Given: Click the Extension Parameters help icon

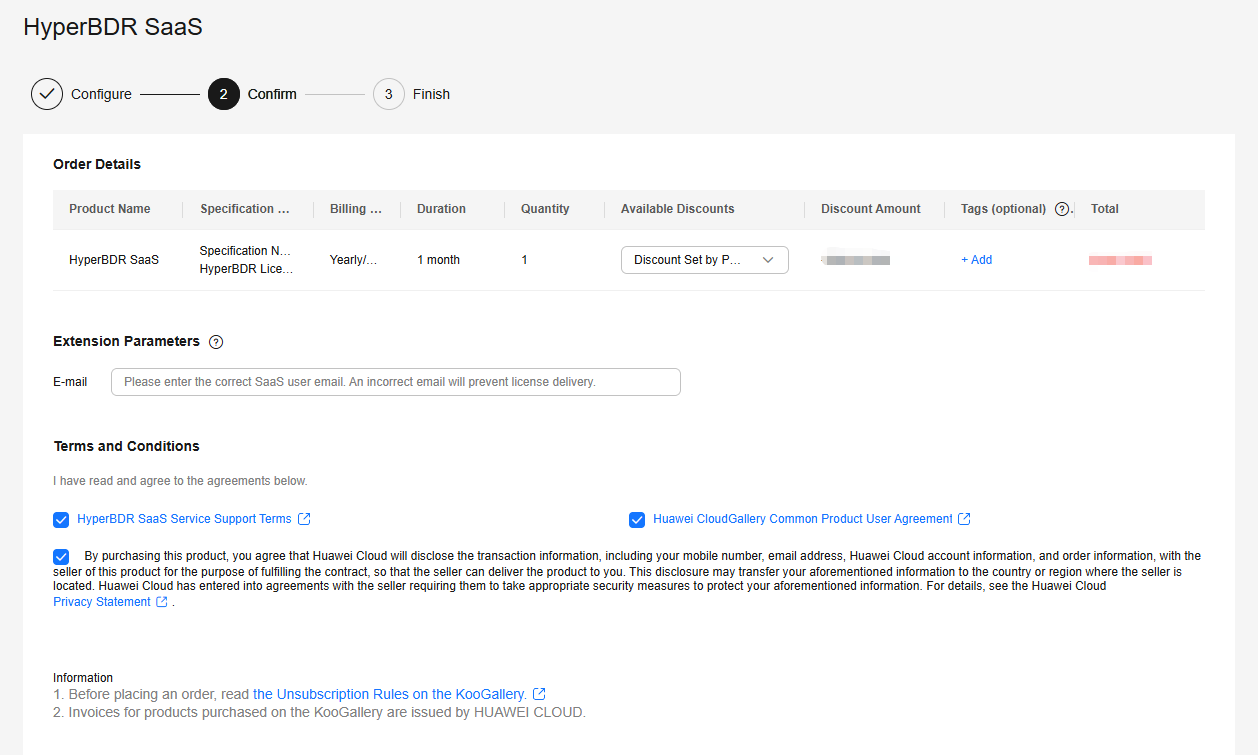Looking at the screenshot, I should pyautogui.click(x=216, y=342).
